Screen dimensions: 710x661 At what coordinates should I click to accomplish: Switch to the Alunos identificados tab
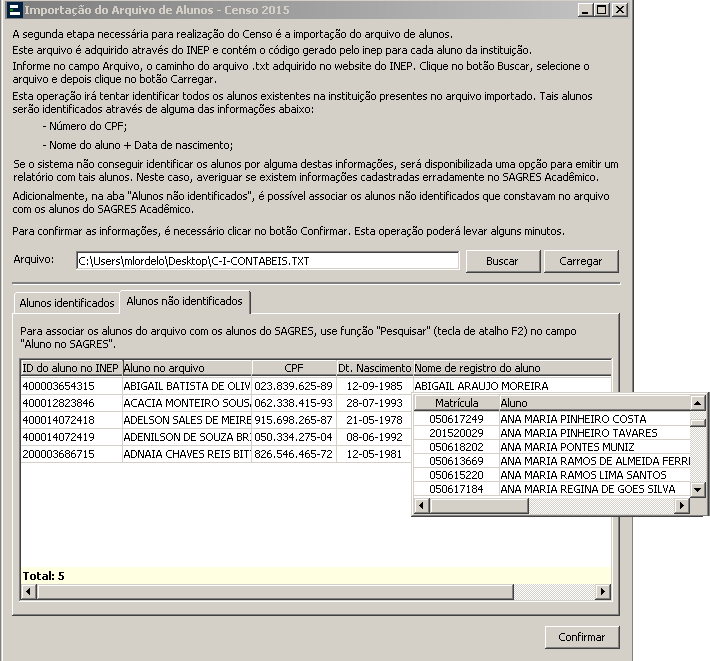pos(67,301)
